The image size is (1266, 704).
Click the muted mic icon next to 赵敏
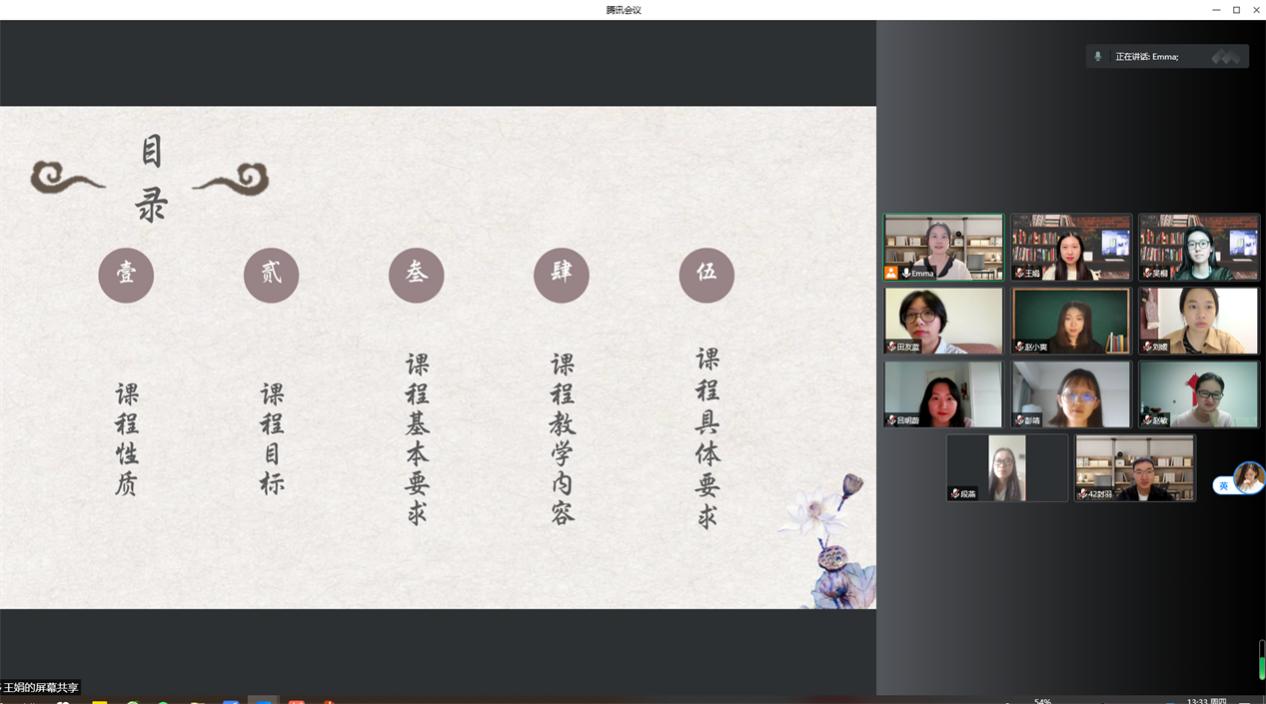coord(1147,421)
